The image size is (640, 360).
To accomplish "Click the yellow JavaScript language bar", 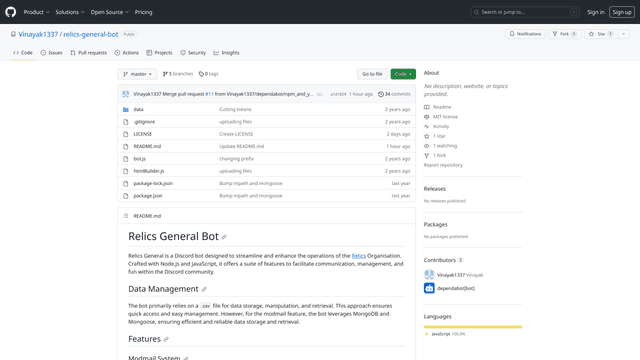I will [x=473, y=327].
